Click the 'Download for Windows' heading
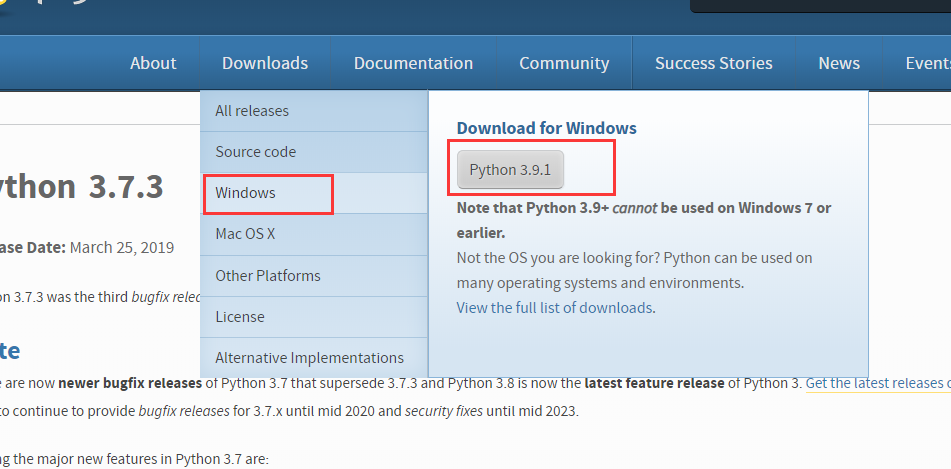Viewport: 951px width, 469px height. click(x=546, y=128)
